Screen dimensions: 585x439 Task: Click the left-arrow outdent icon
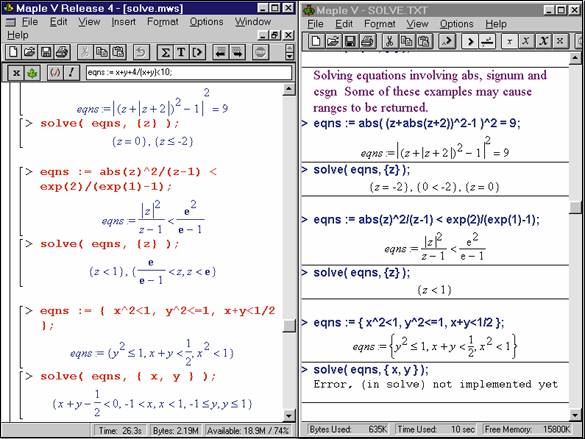click(x=220, y=52)
